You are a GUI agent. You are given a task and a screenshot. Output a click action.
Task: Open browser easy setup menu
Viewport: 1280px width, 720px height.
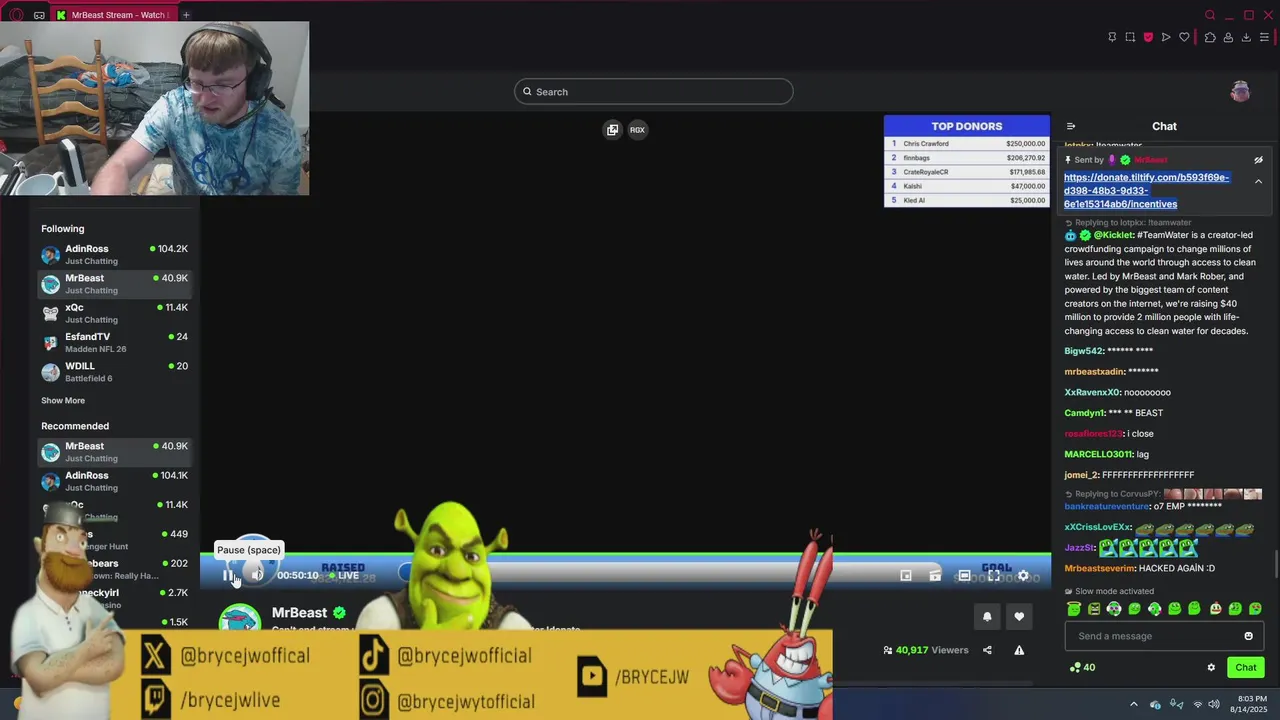(x=1264, y=37)
